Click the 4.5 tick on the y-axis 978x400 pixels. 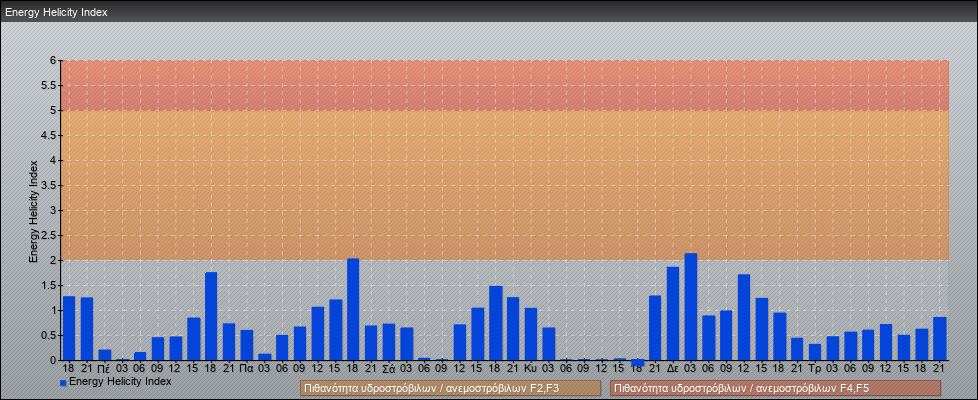click(x=51, y=135)
